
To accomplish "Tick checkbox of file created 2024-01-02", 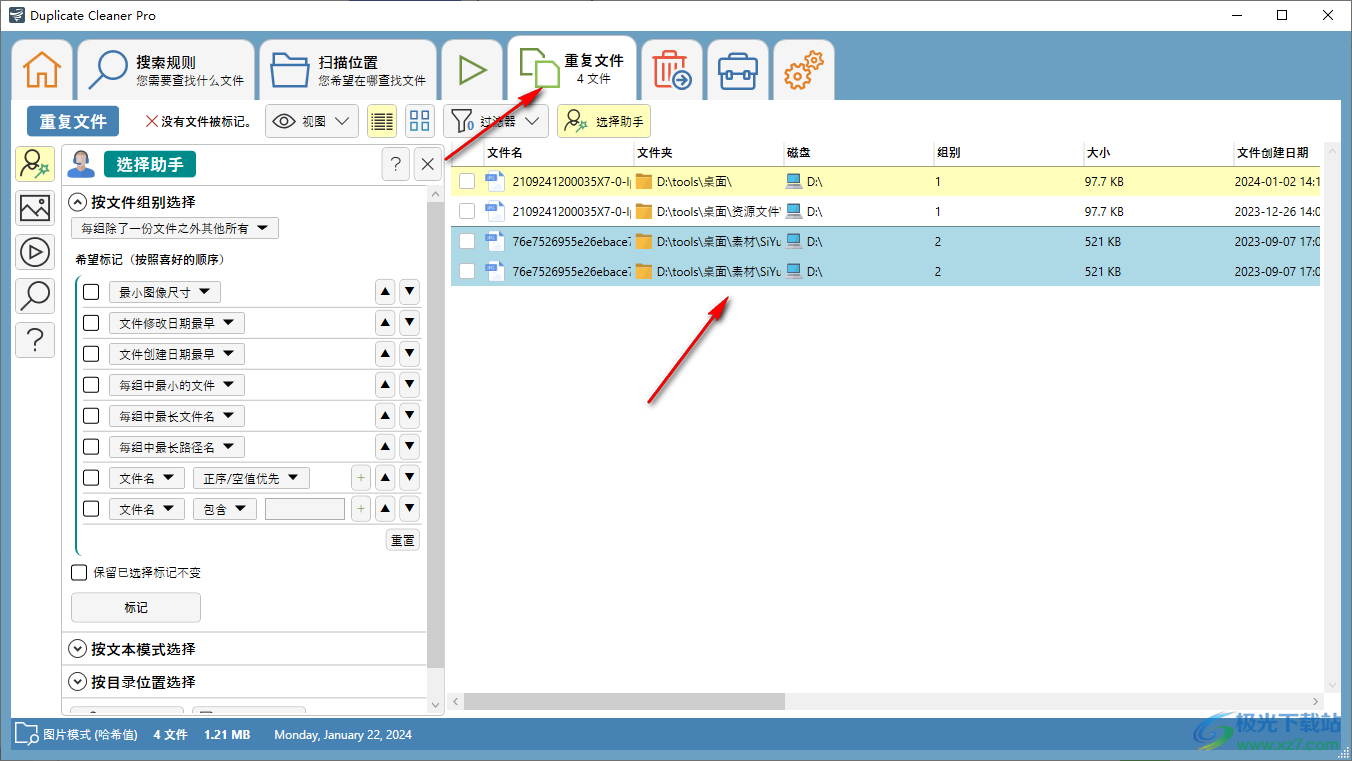I will click(x=467, y=181).
